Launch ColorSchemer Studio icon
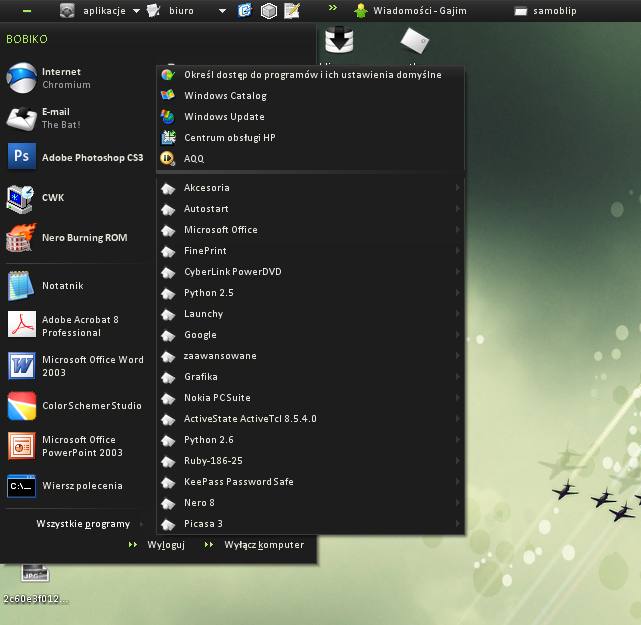The height and width of the screenshot is (625, 641). coord(22,405)
